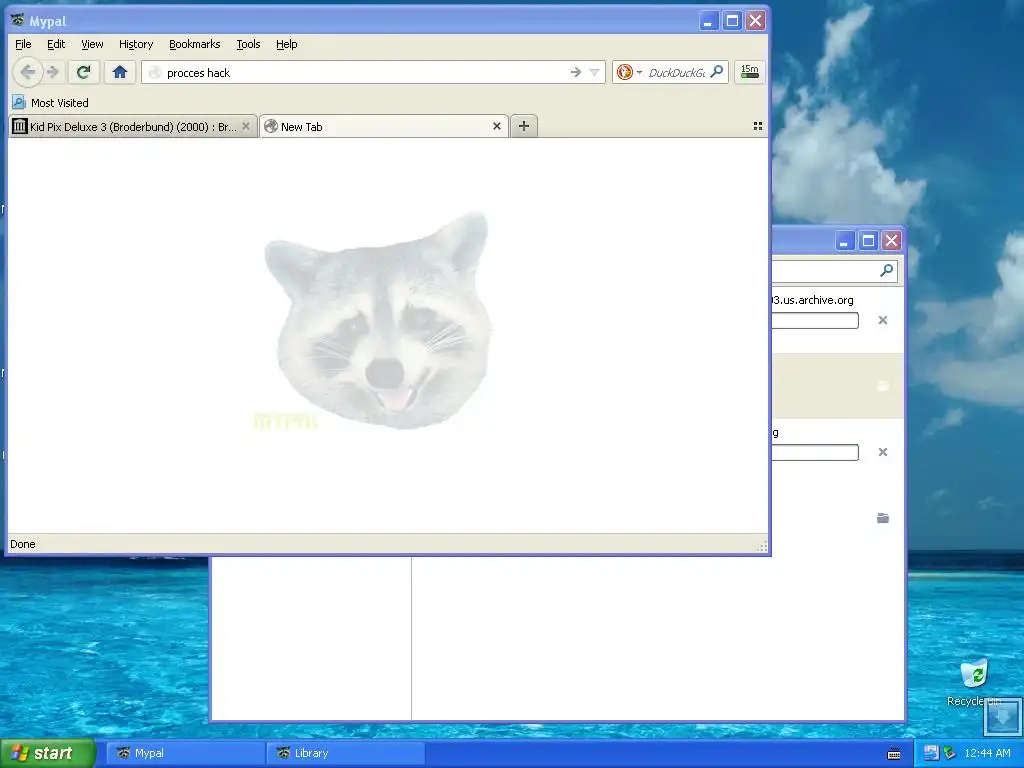Click the Safely Remove Hardware tray icon
This screenshot has width=1024, height=768.
click(x=950, y=753)
